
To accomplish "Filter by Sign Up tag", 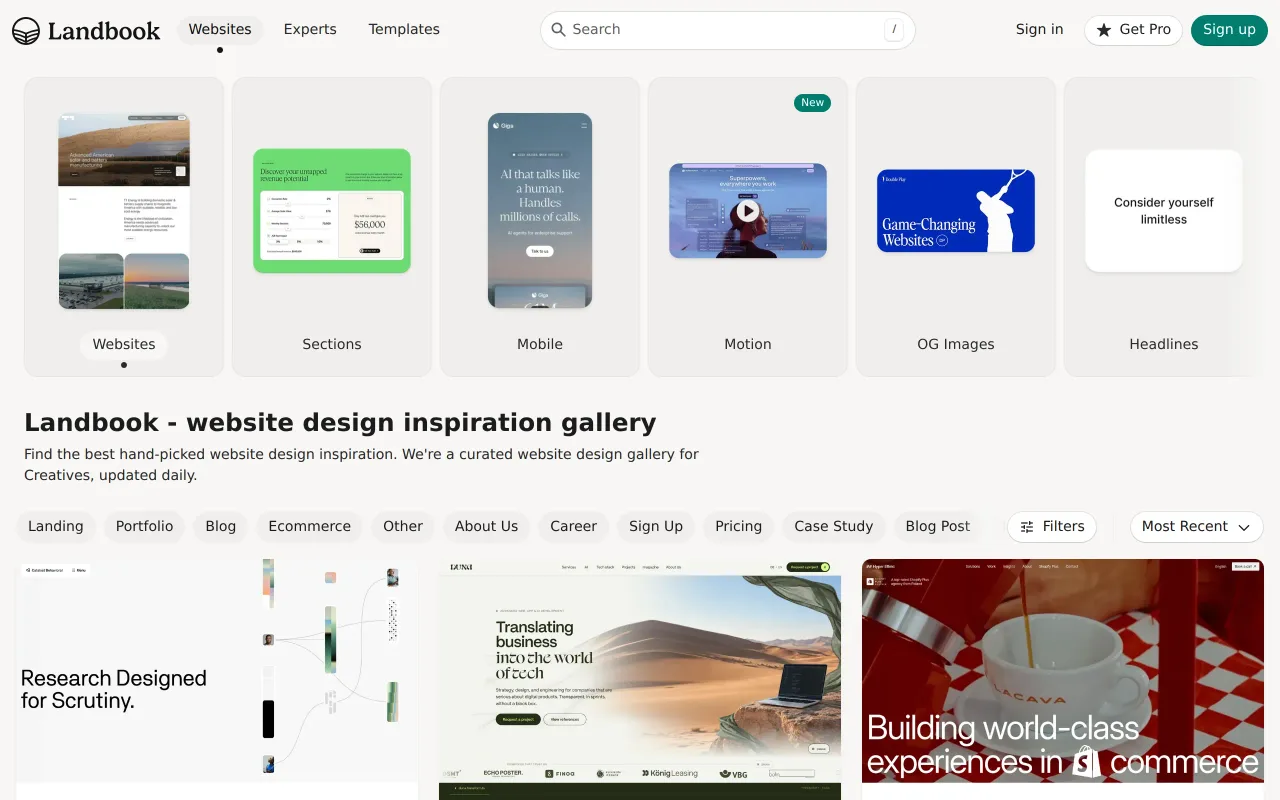I will (x=656, y=527).
